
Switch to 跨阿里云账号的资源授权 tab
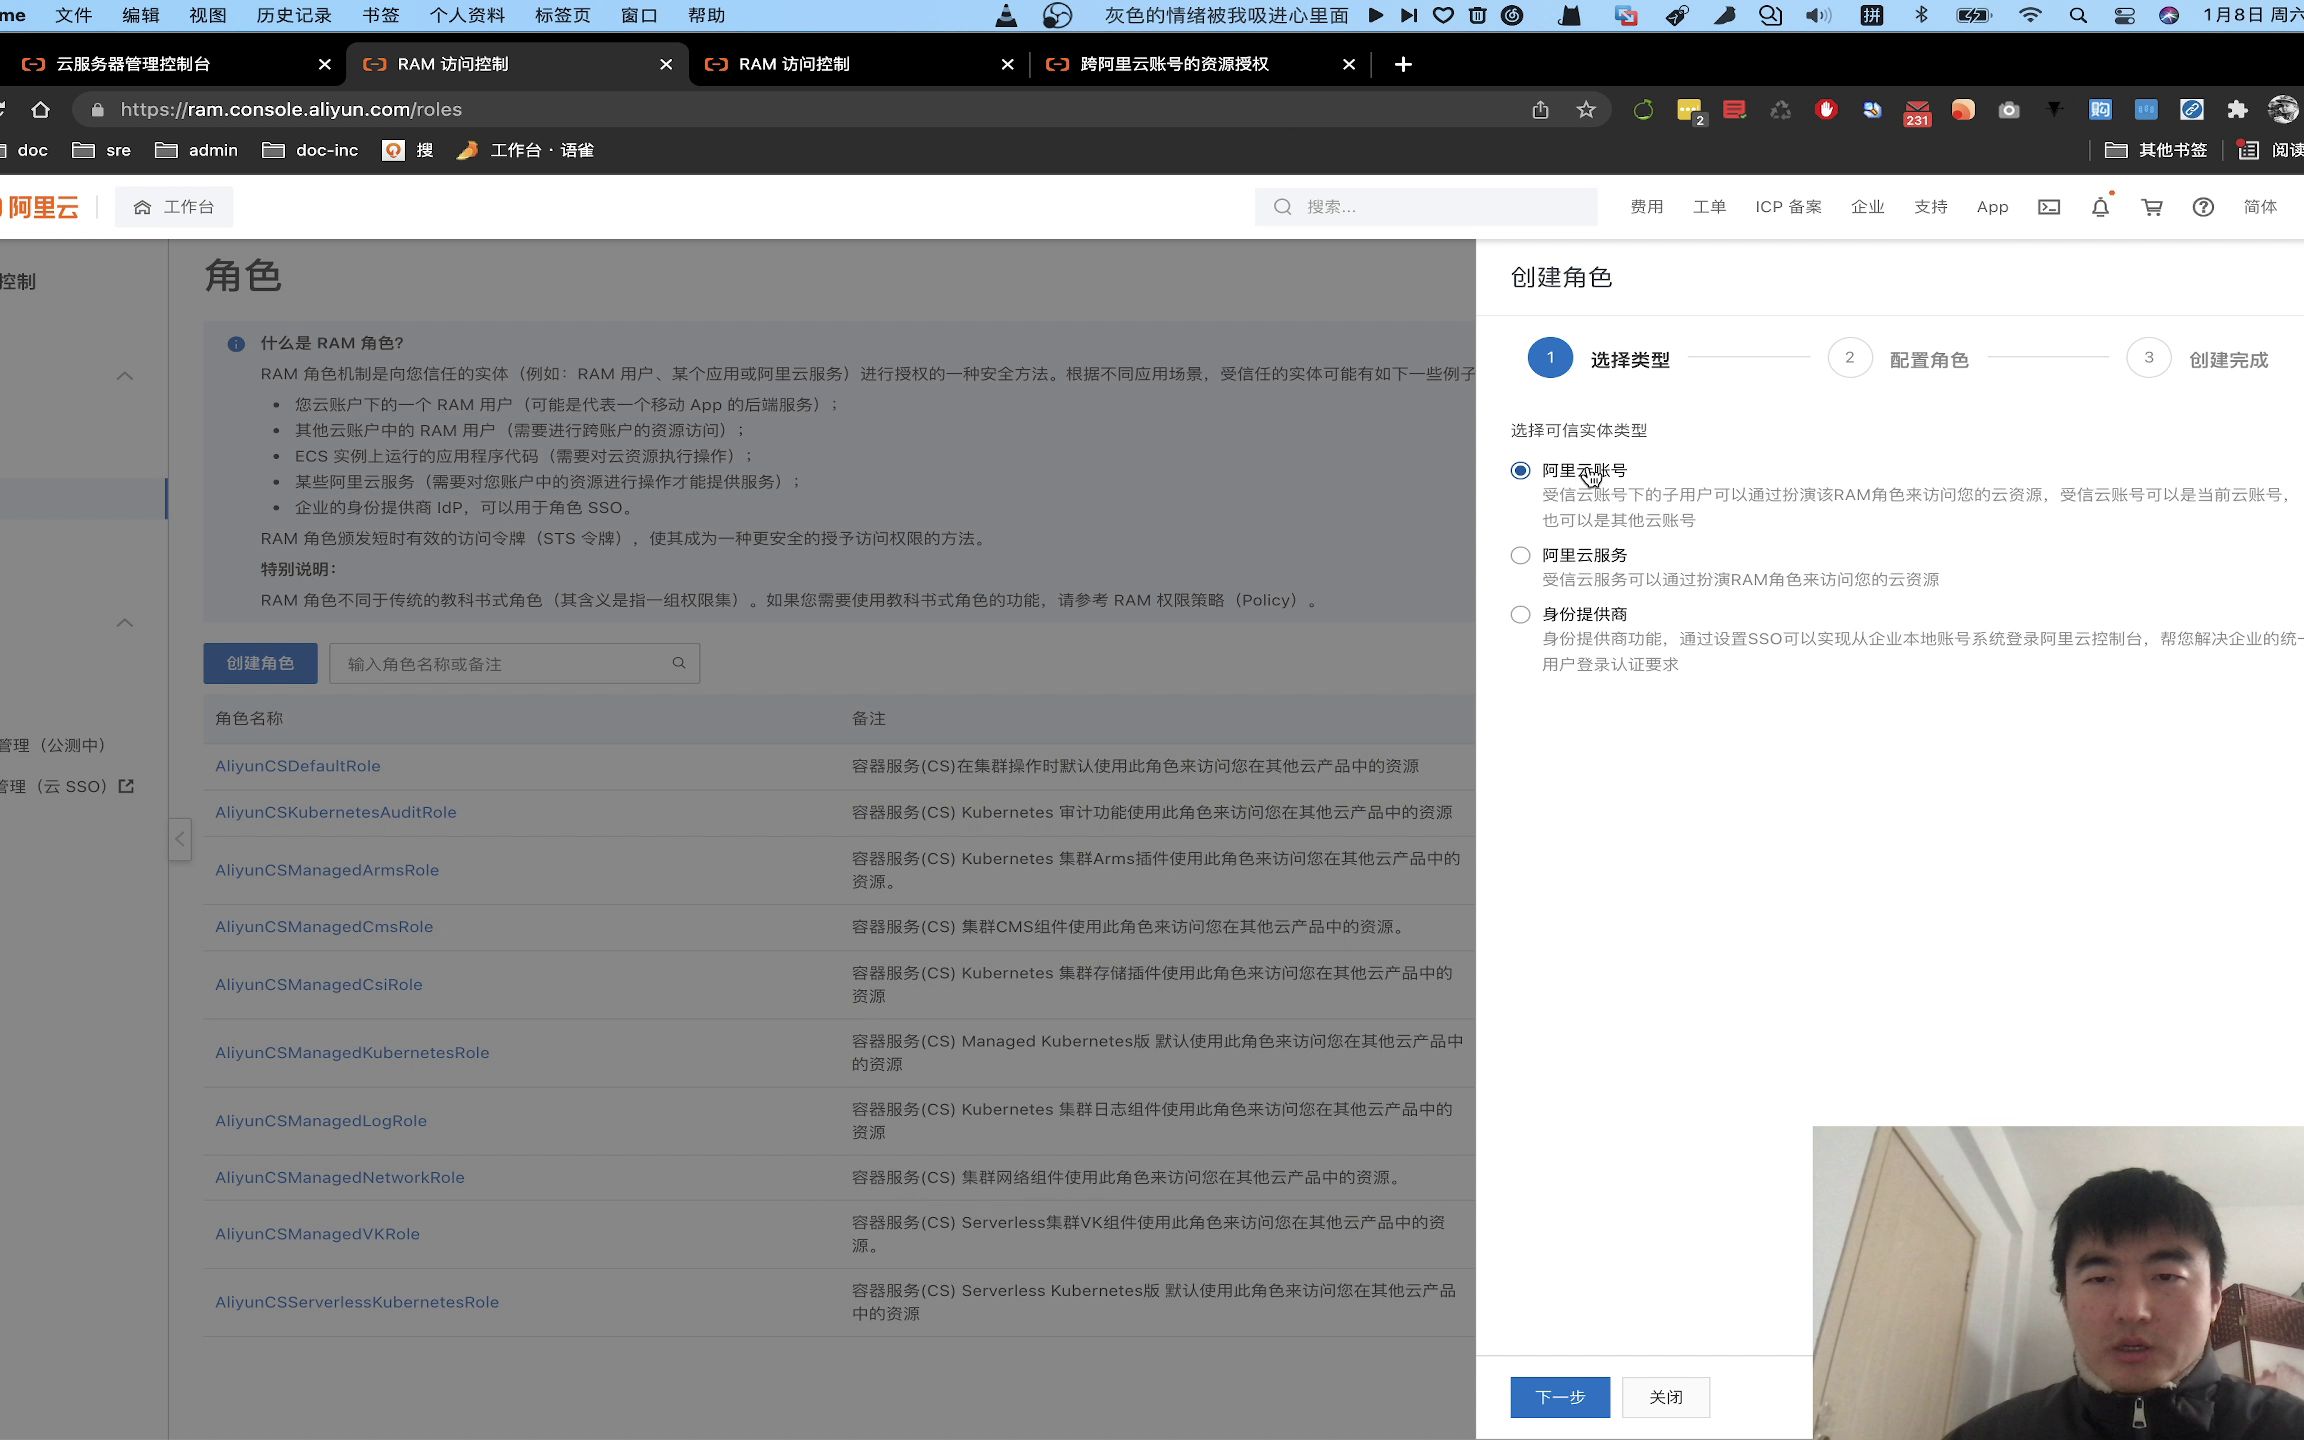click(1174, 64)
